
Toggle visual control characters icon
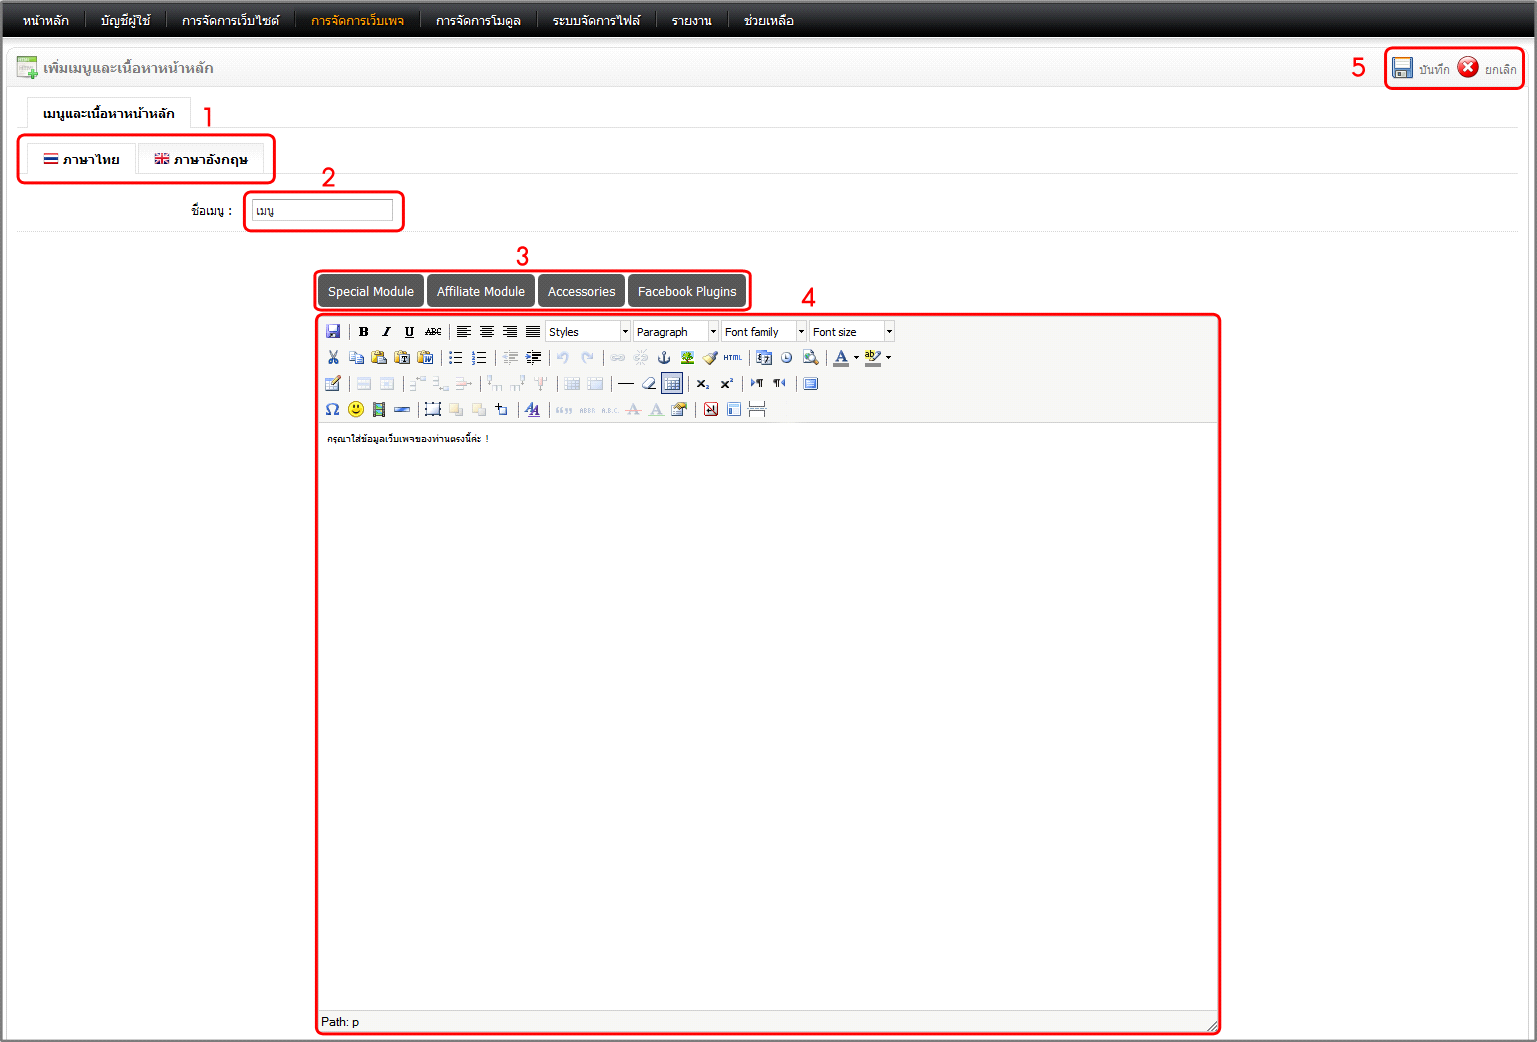[711, 409]
